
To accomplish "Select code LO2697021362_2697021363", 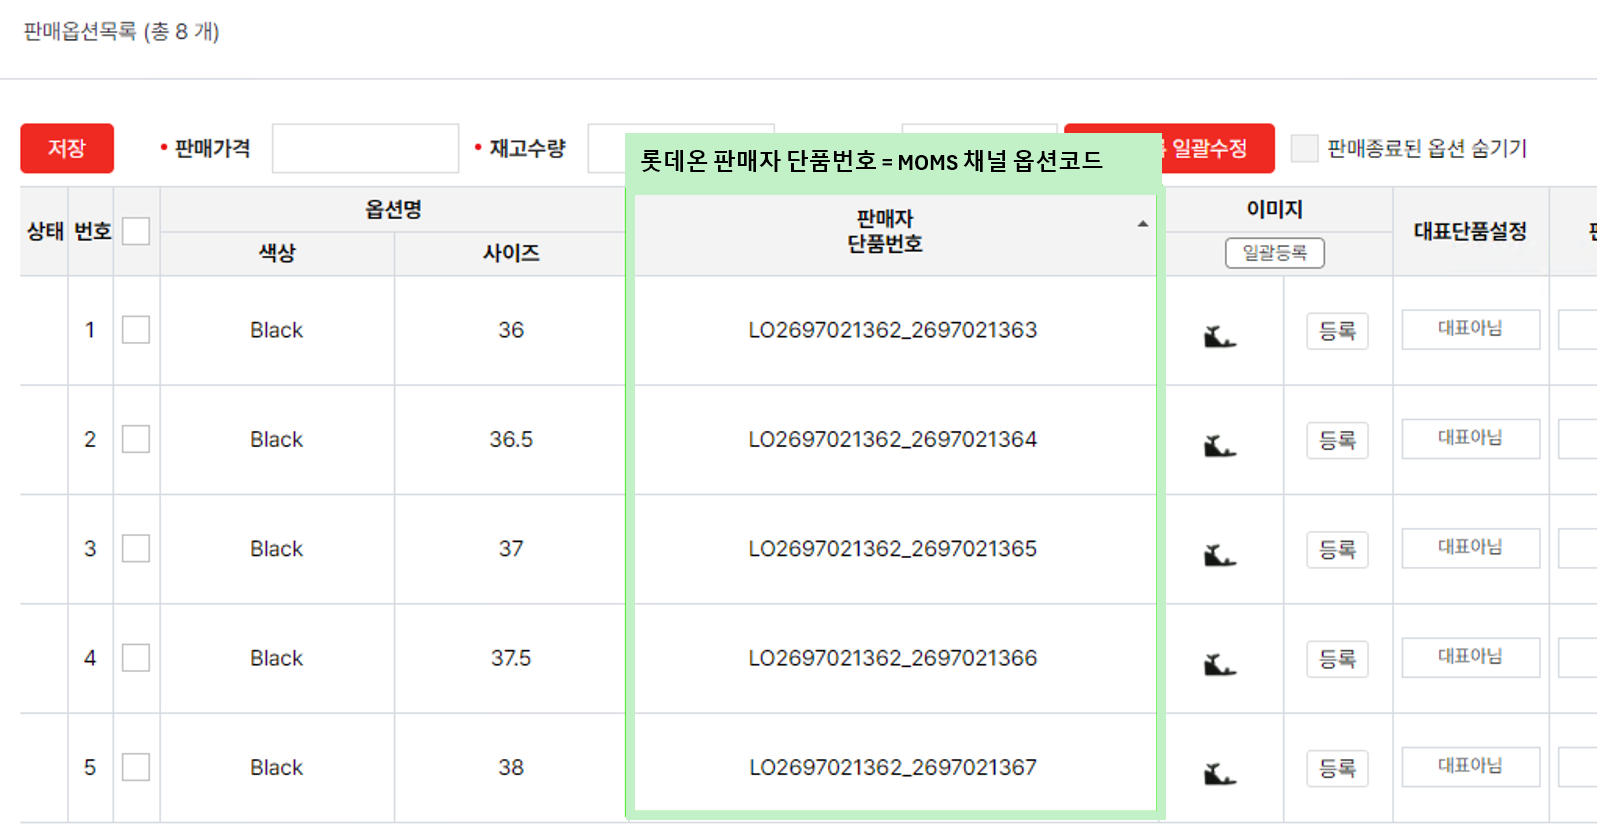I will 893,330.
